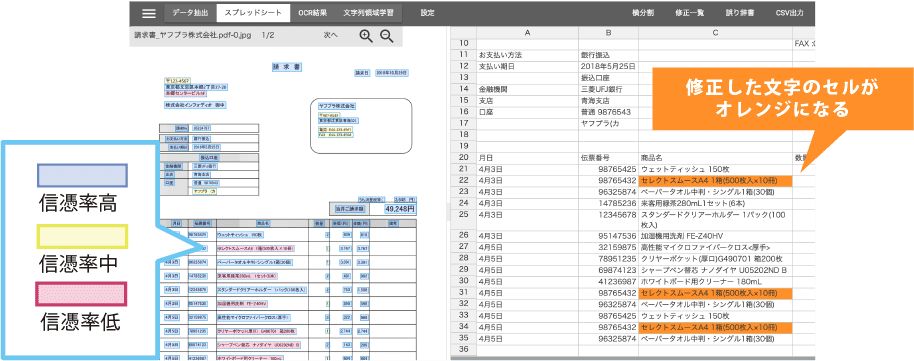
Task: Select column B header
Action: coord(609,33)
